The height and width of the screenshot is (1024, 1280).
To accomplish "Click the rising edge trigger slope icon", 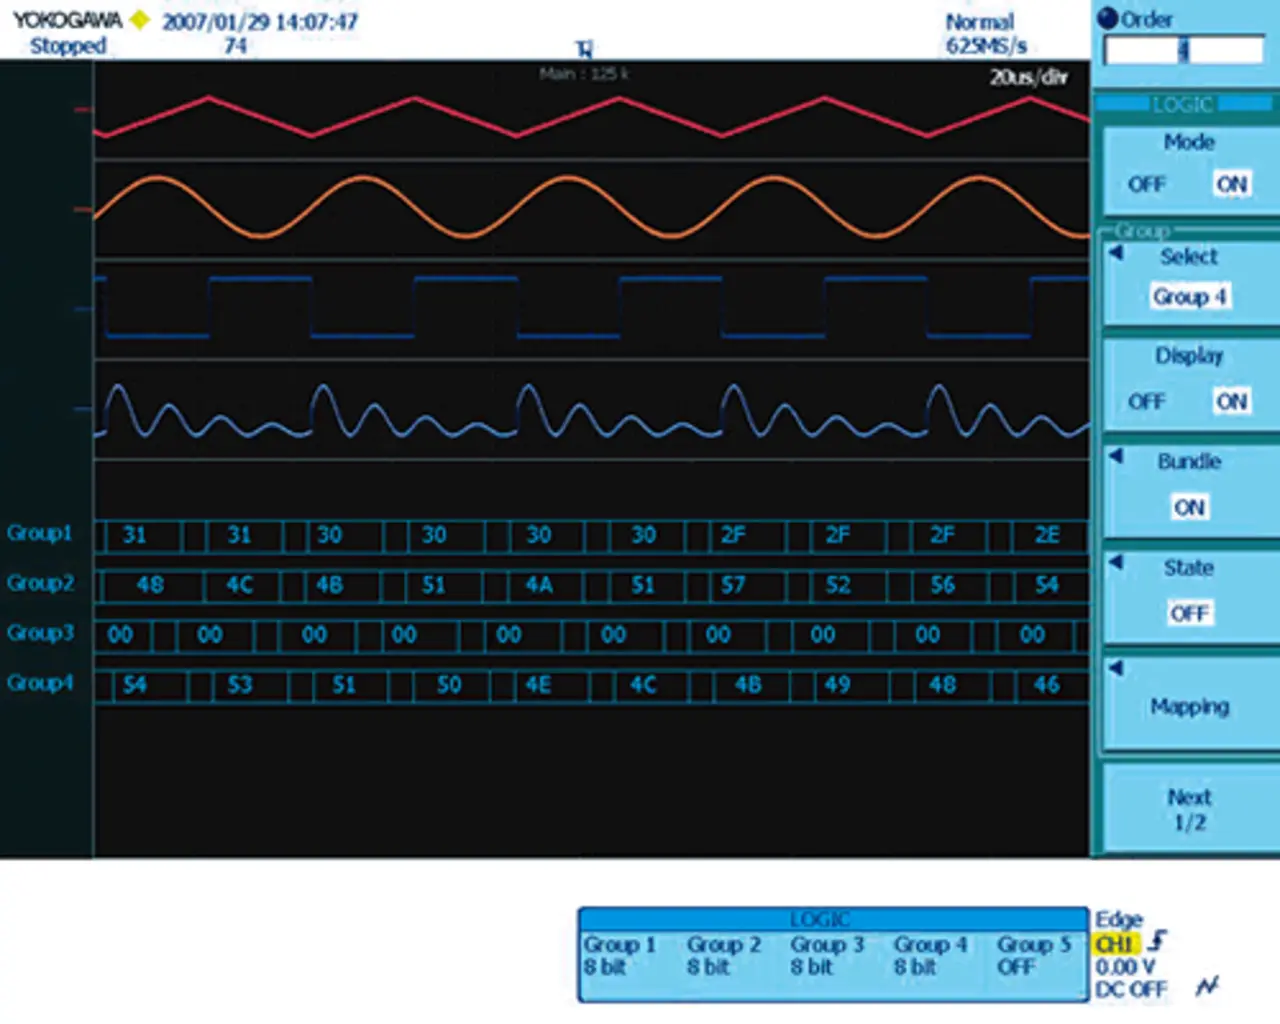I will tap(1158, 941).
